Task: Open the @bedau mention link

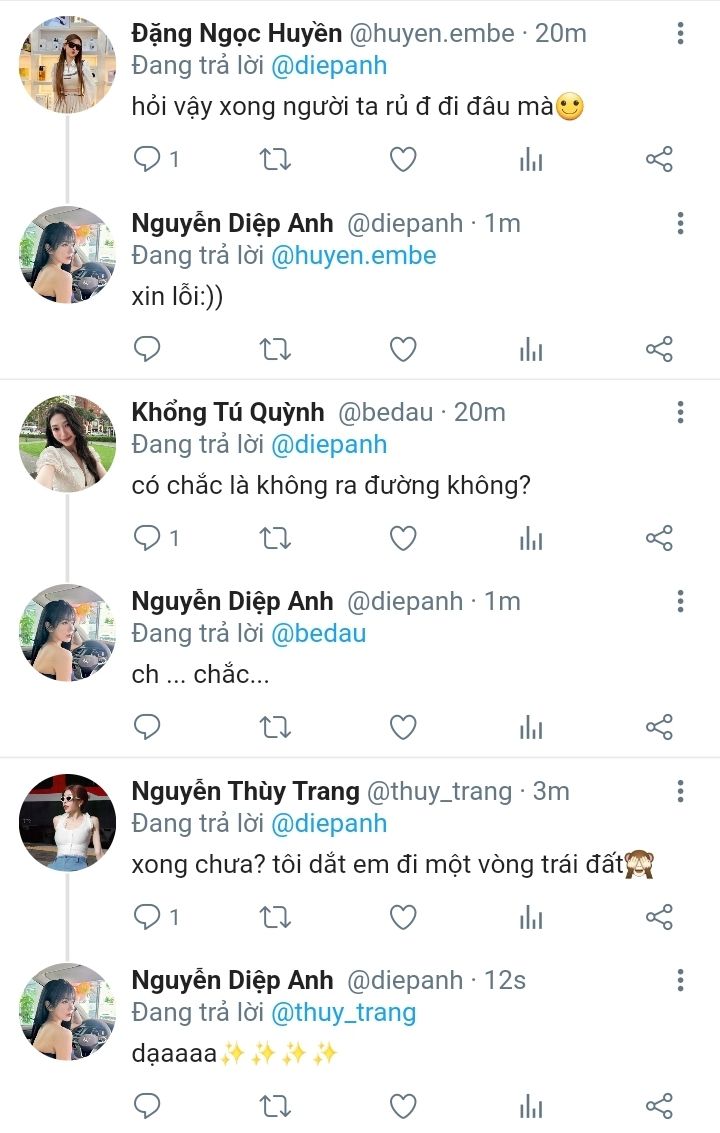Action: point(319,633)
